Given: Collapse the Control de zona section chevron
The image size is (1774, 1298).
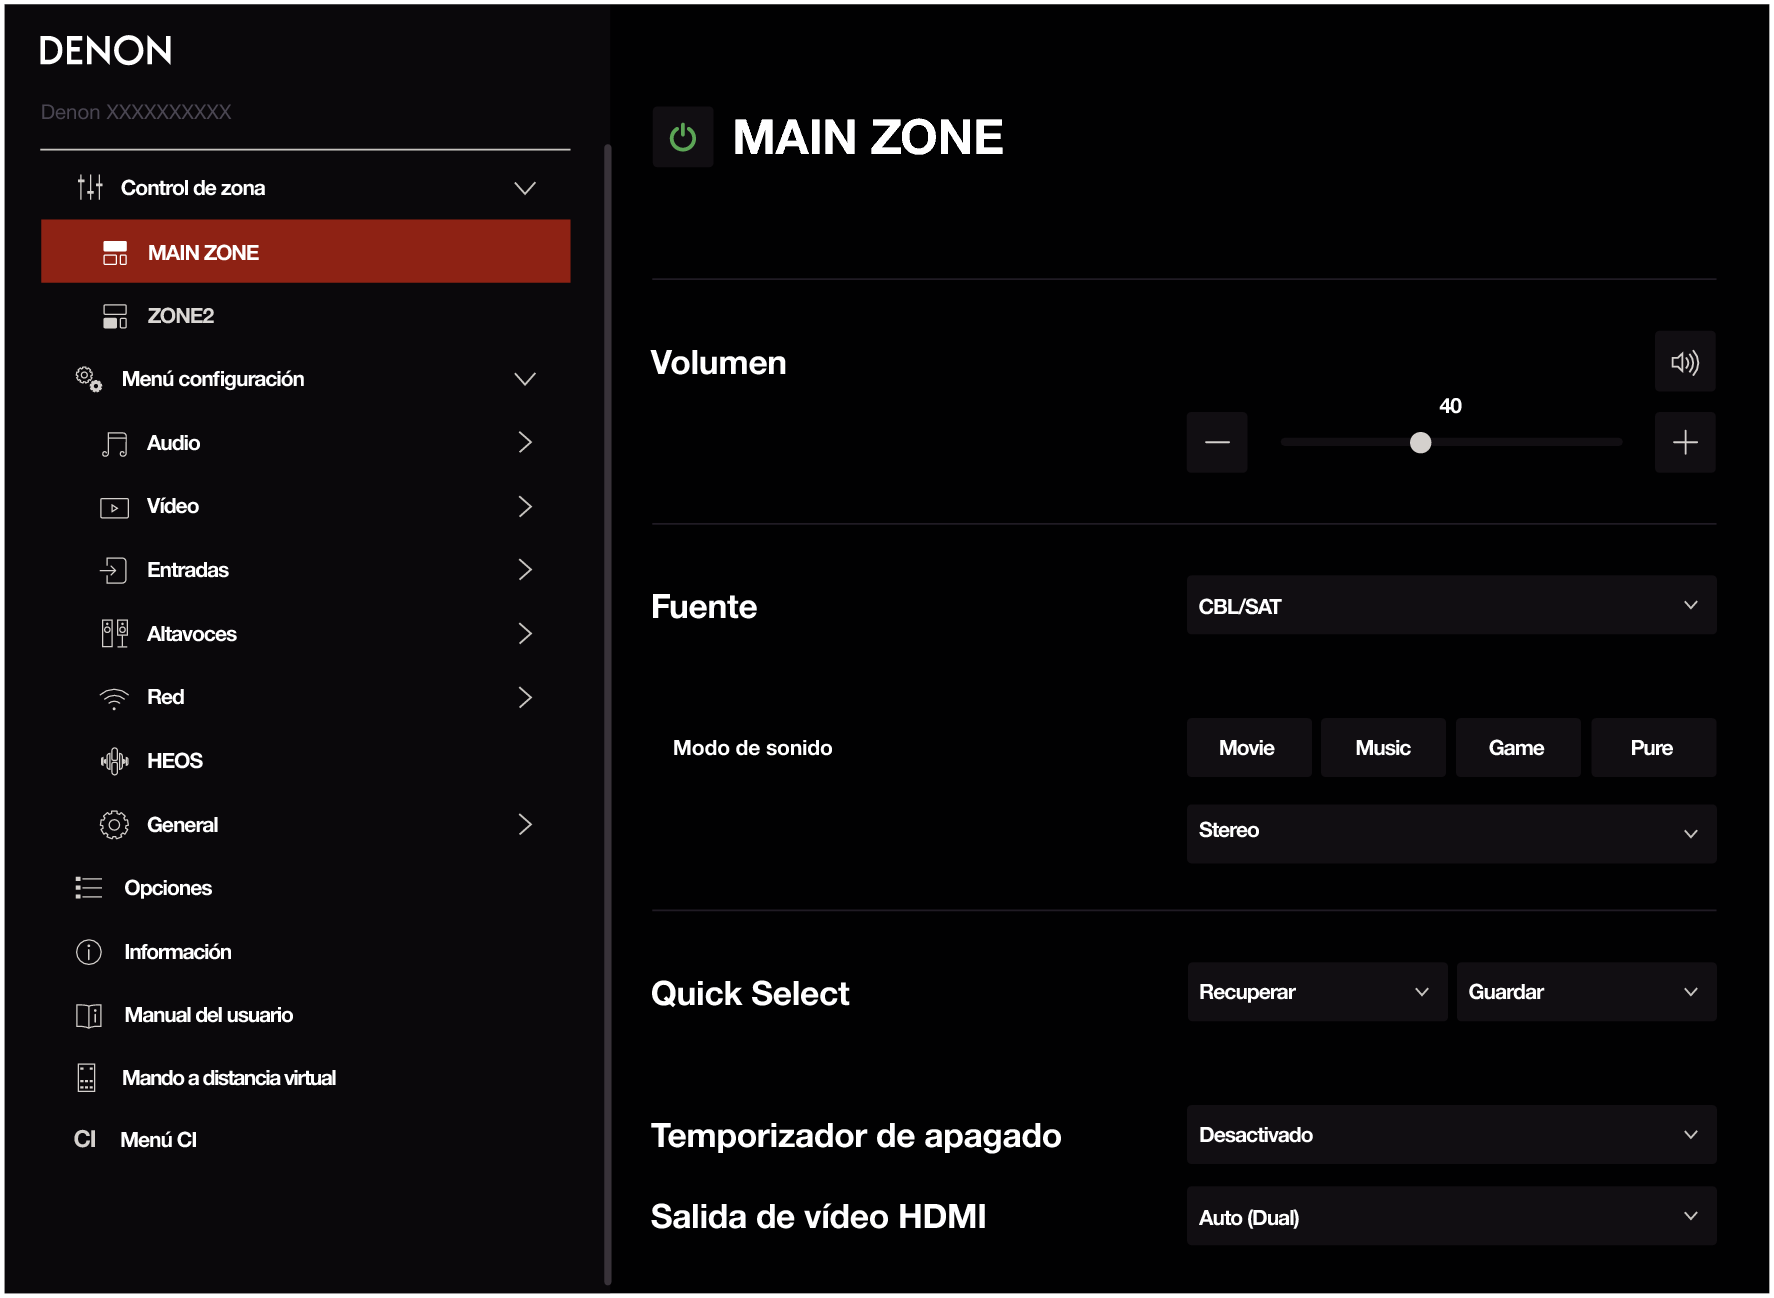Looking at the screenshot, I should click(525, 188).
